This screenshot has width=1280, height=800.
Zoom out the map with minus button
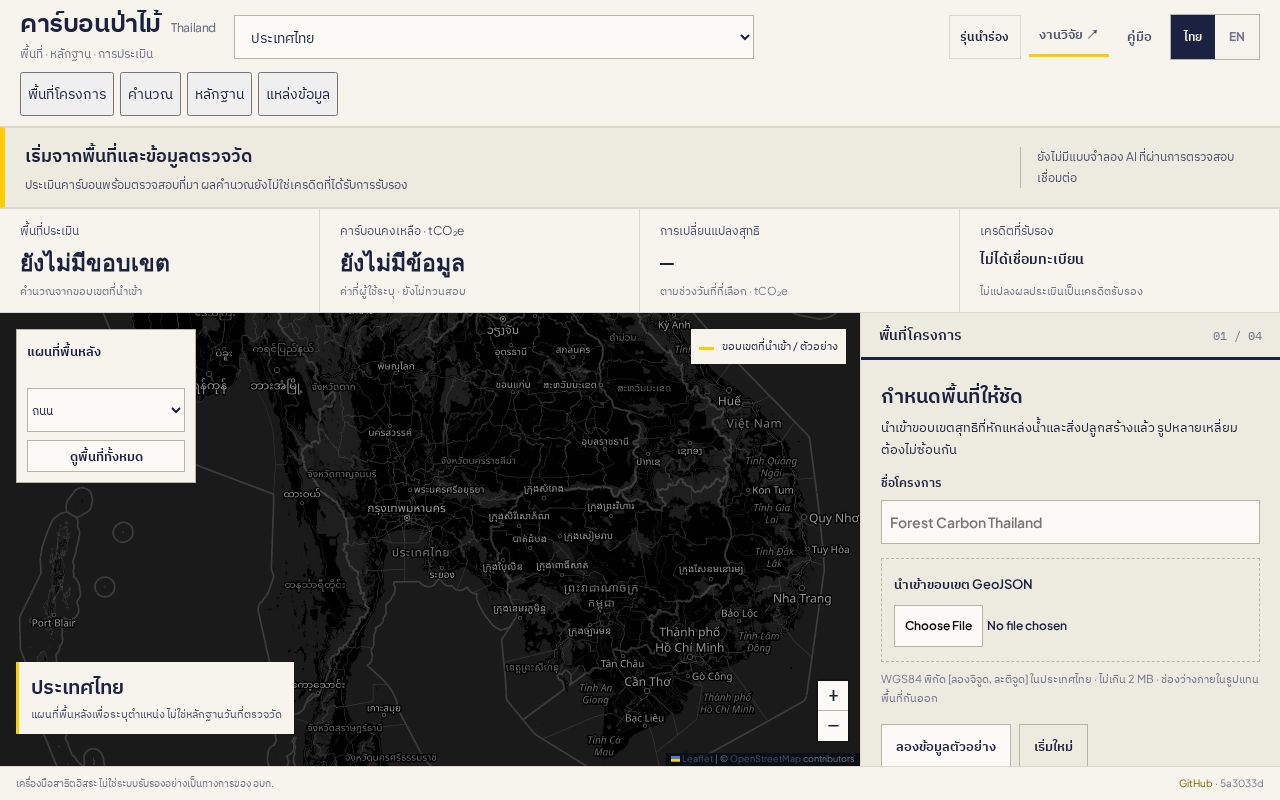tap(833, 726)
